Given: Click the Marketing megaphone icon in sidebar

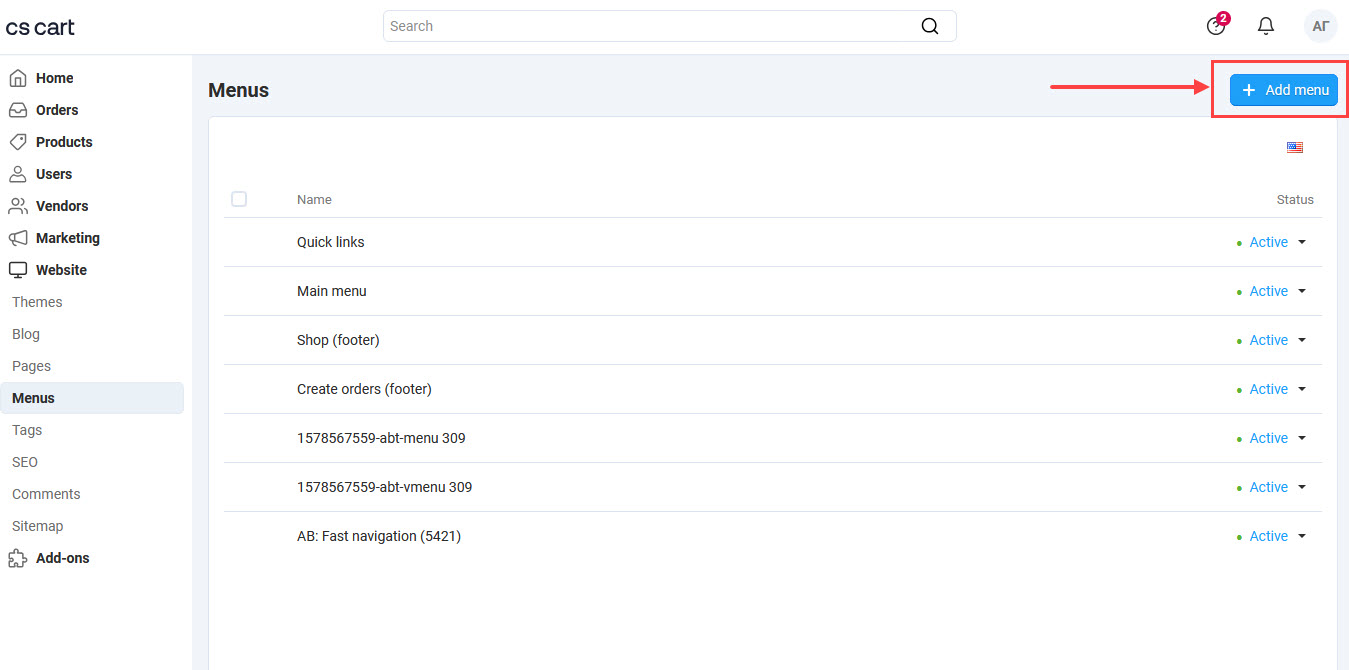Looking at the screenshot, I should coord(18,238).
